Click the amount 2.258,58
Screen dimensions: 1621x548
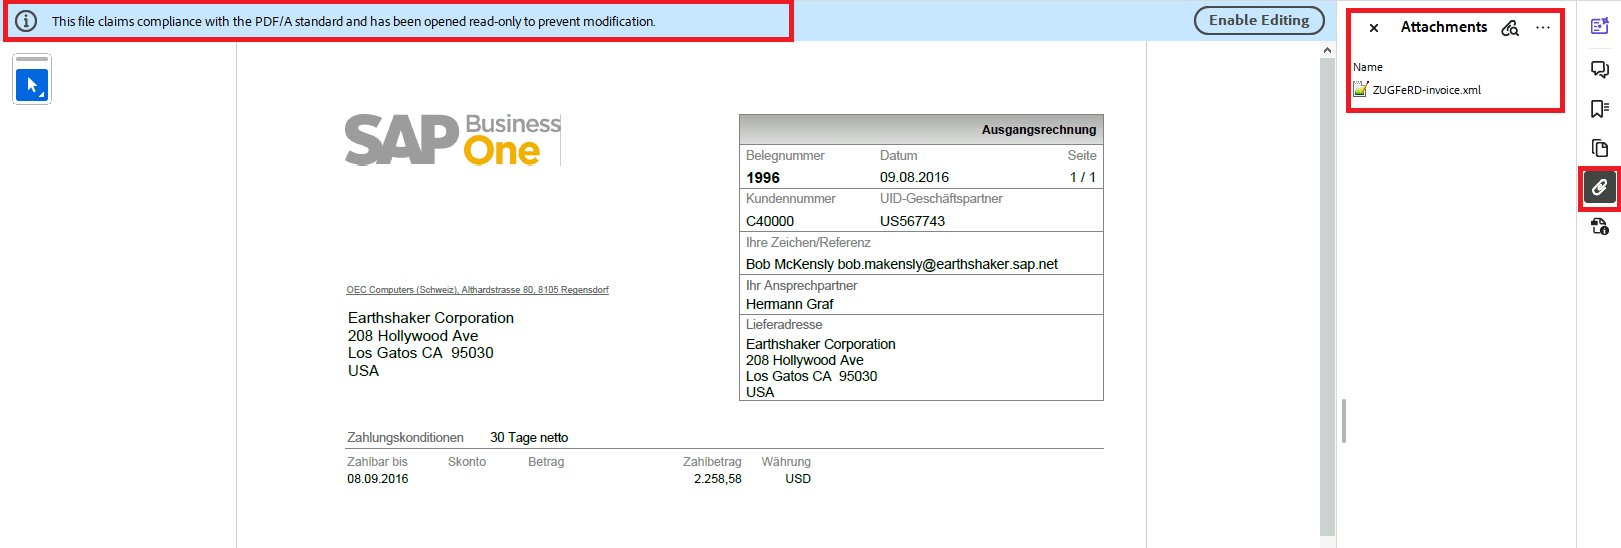(x=718, y=479)
